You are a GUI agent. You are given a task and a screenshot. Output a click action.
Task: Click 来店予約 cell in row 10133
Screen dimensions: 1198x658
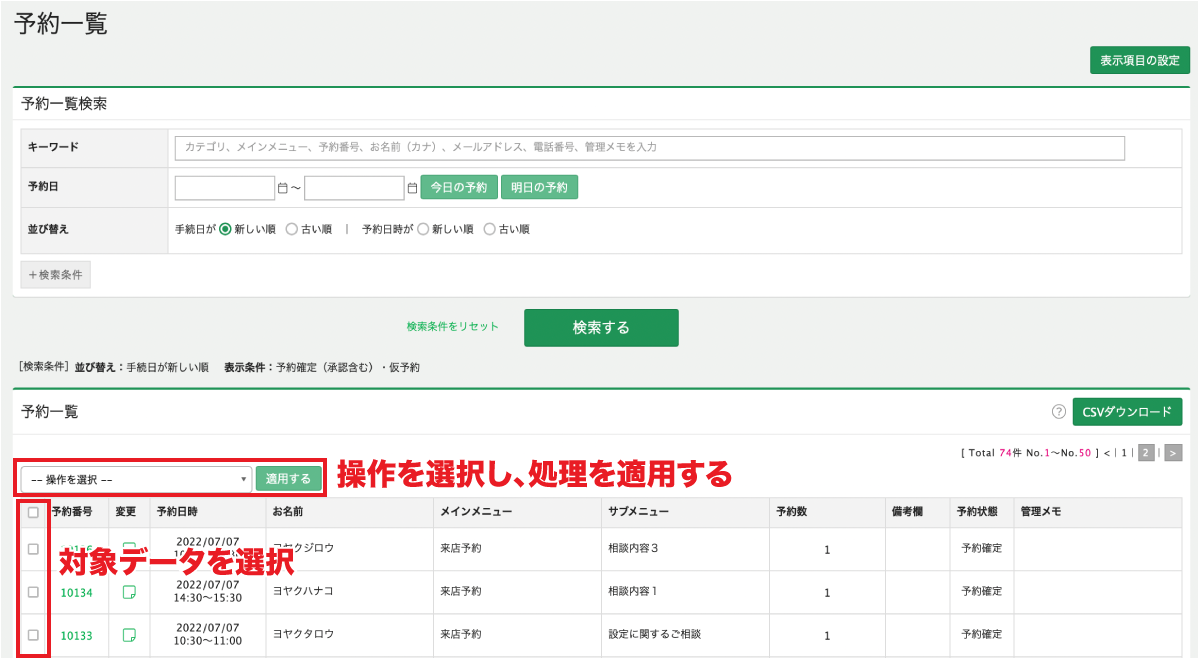(461, 634)
